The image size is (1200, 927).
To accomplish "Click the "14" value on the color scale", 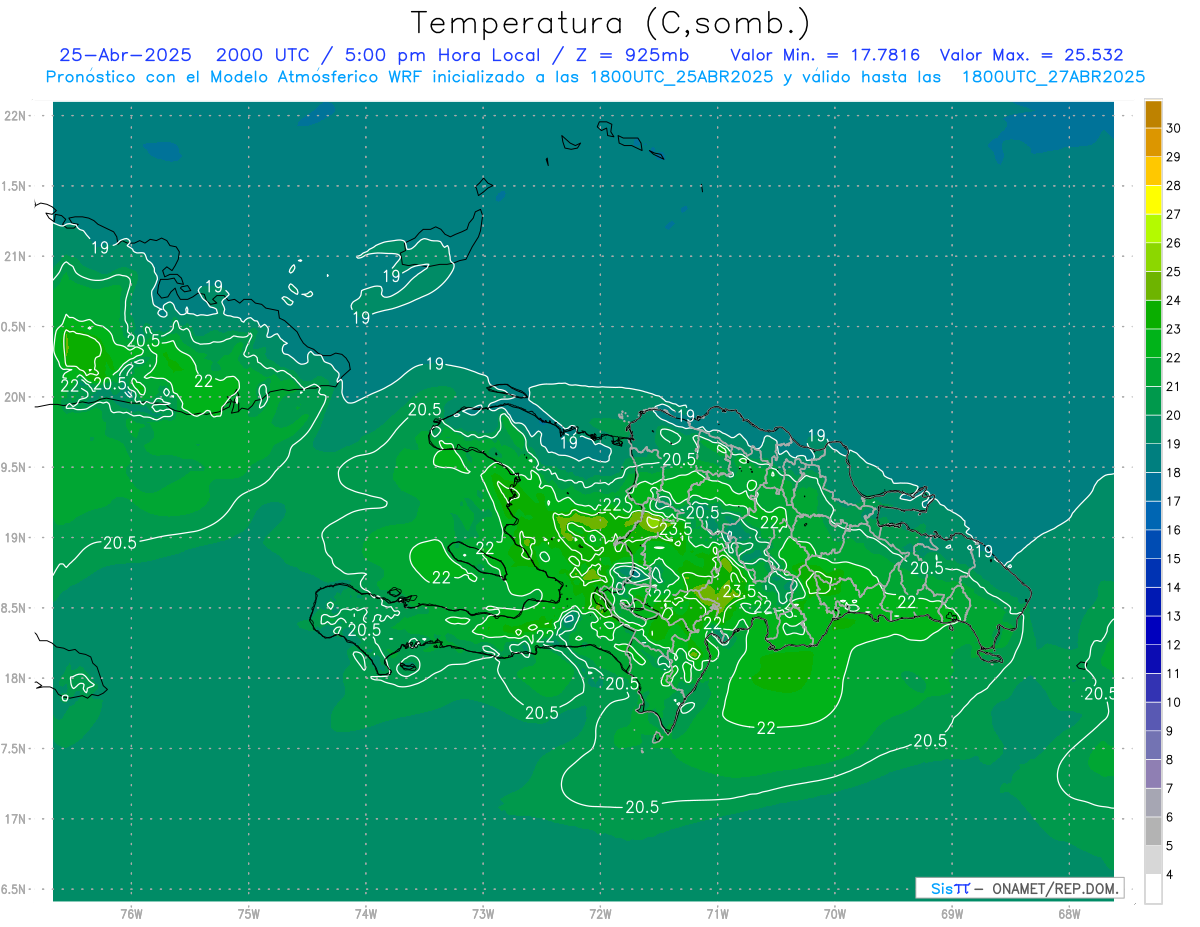I will (1175, 587).
